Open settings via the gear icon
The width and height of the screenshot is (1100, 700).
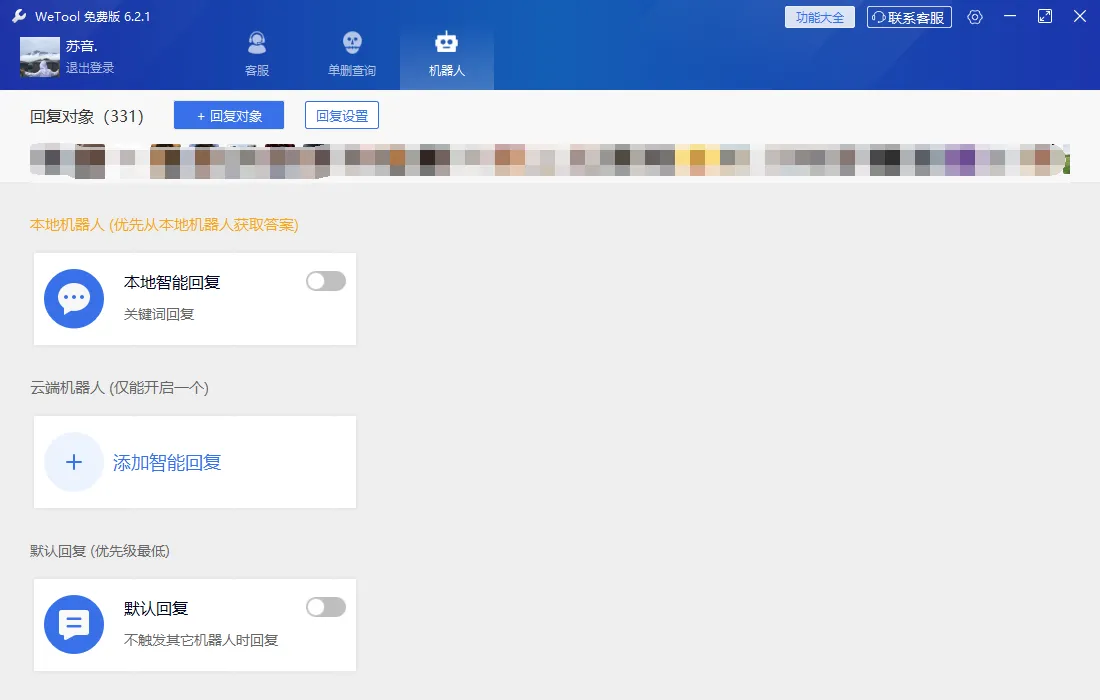pos(975,17)
